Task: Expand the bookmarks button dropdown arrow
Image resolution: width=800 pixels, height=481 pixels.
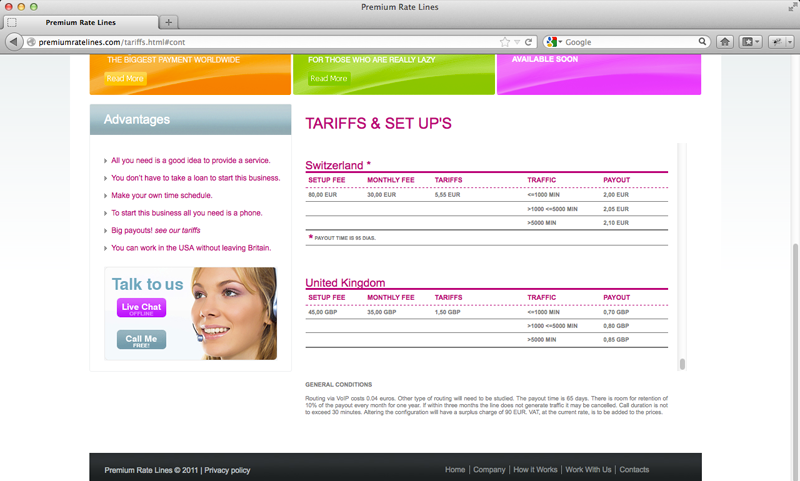Action: coord(758,42)
